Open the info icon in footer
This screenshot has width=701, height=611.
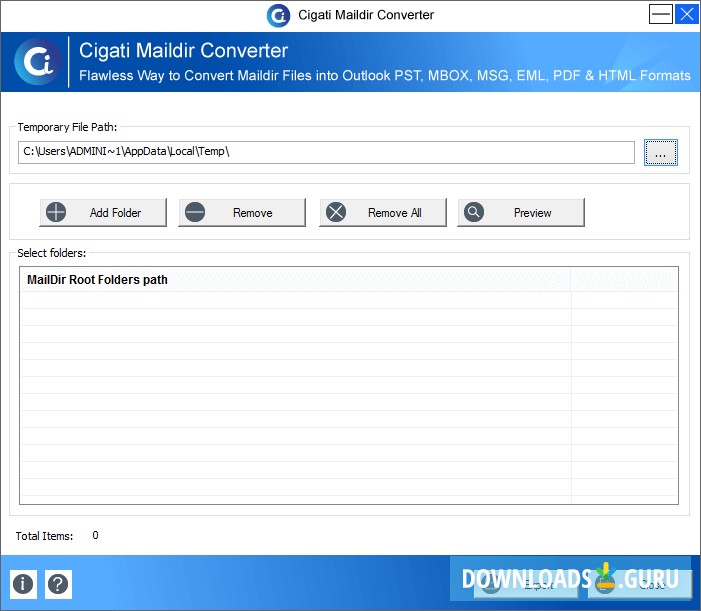23,583
